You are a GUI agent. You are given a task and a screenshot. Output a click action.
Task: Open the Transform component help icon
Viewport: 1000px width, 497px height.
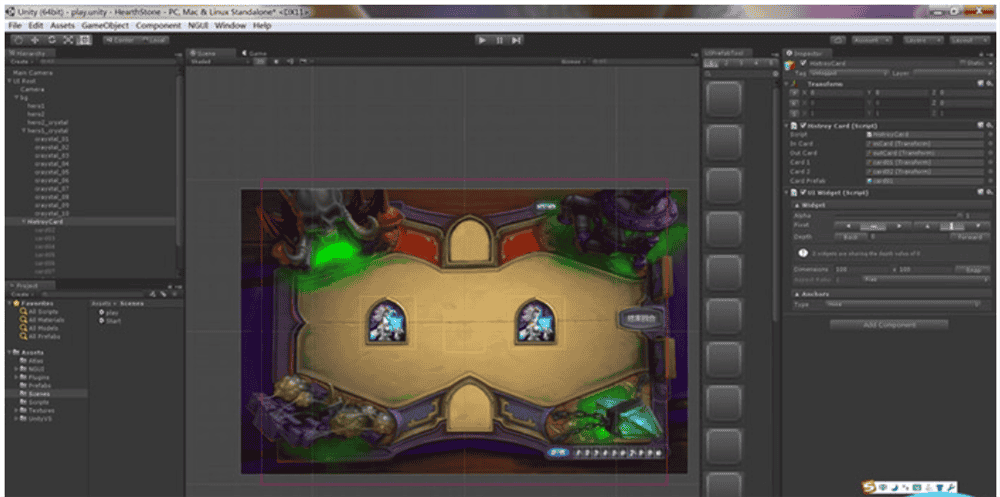coord(980,84)
